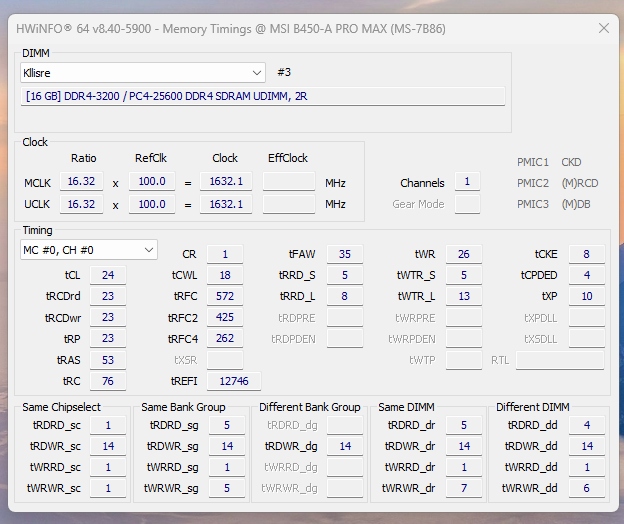The height and width of the screenshot is (524, 624).
Task: Click the tREFI value 12746
Action: click(x=234, y=381)
